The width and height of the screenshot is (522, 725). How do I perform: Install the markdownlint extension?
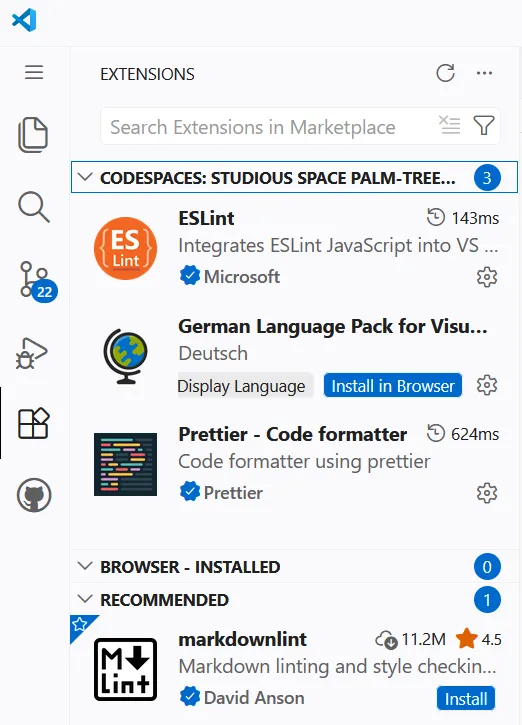click(466, 699)
